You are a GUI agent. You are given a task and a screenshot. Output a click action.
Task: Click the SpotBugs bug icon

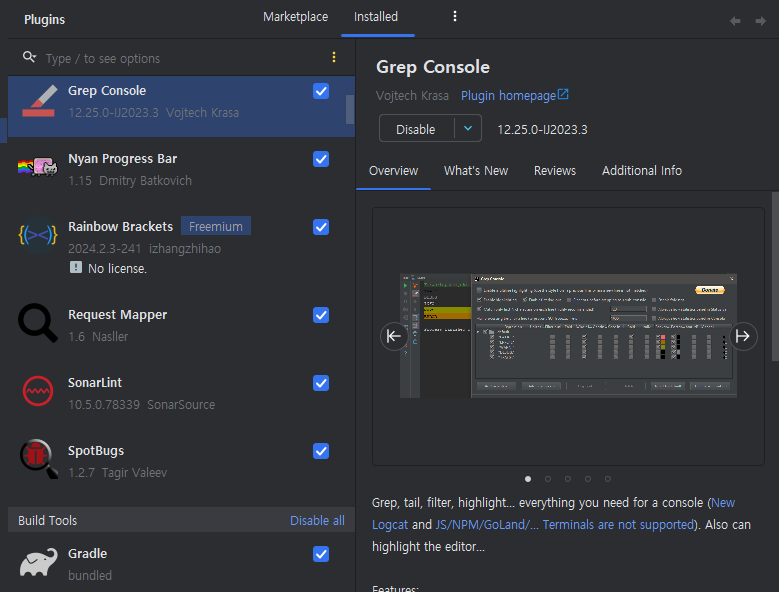tap(38, 459)
